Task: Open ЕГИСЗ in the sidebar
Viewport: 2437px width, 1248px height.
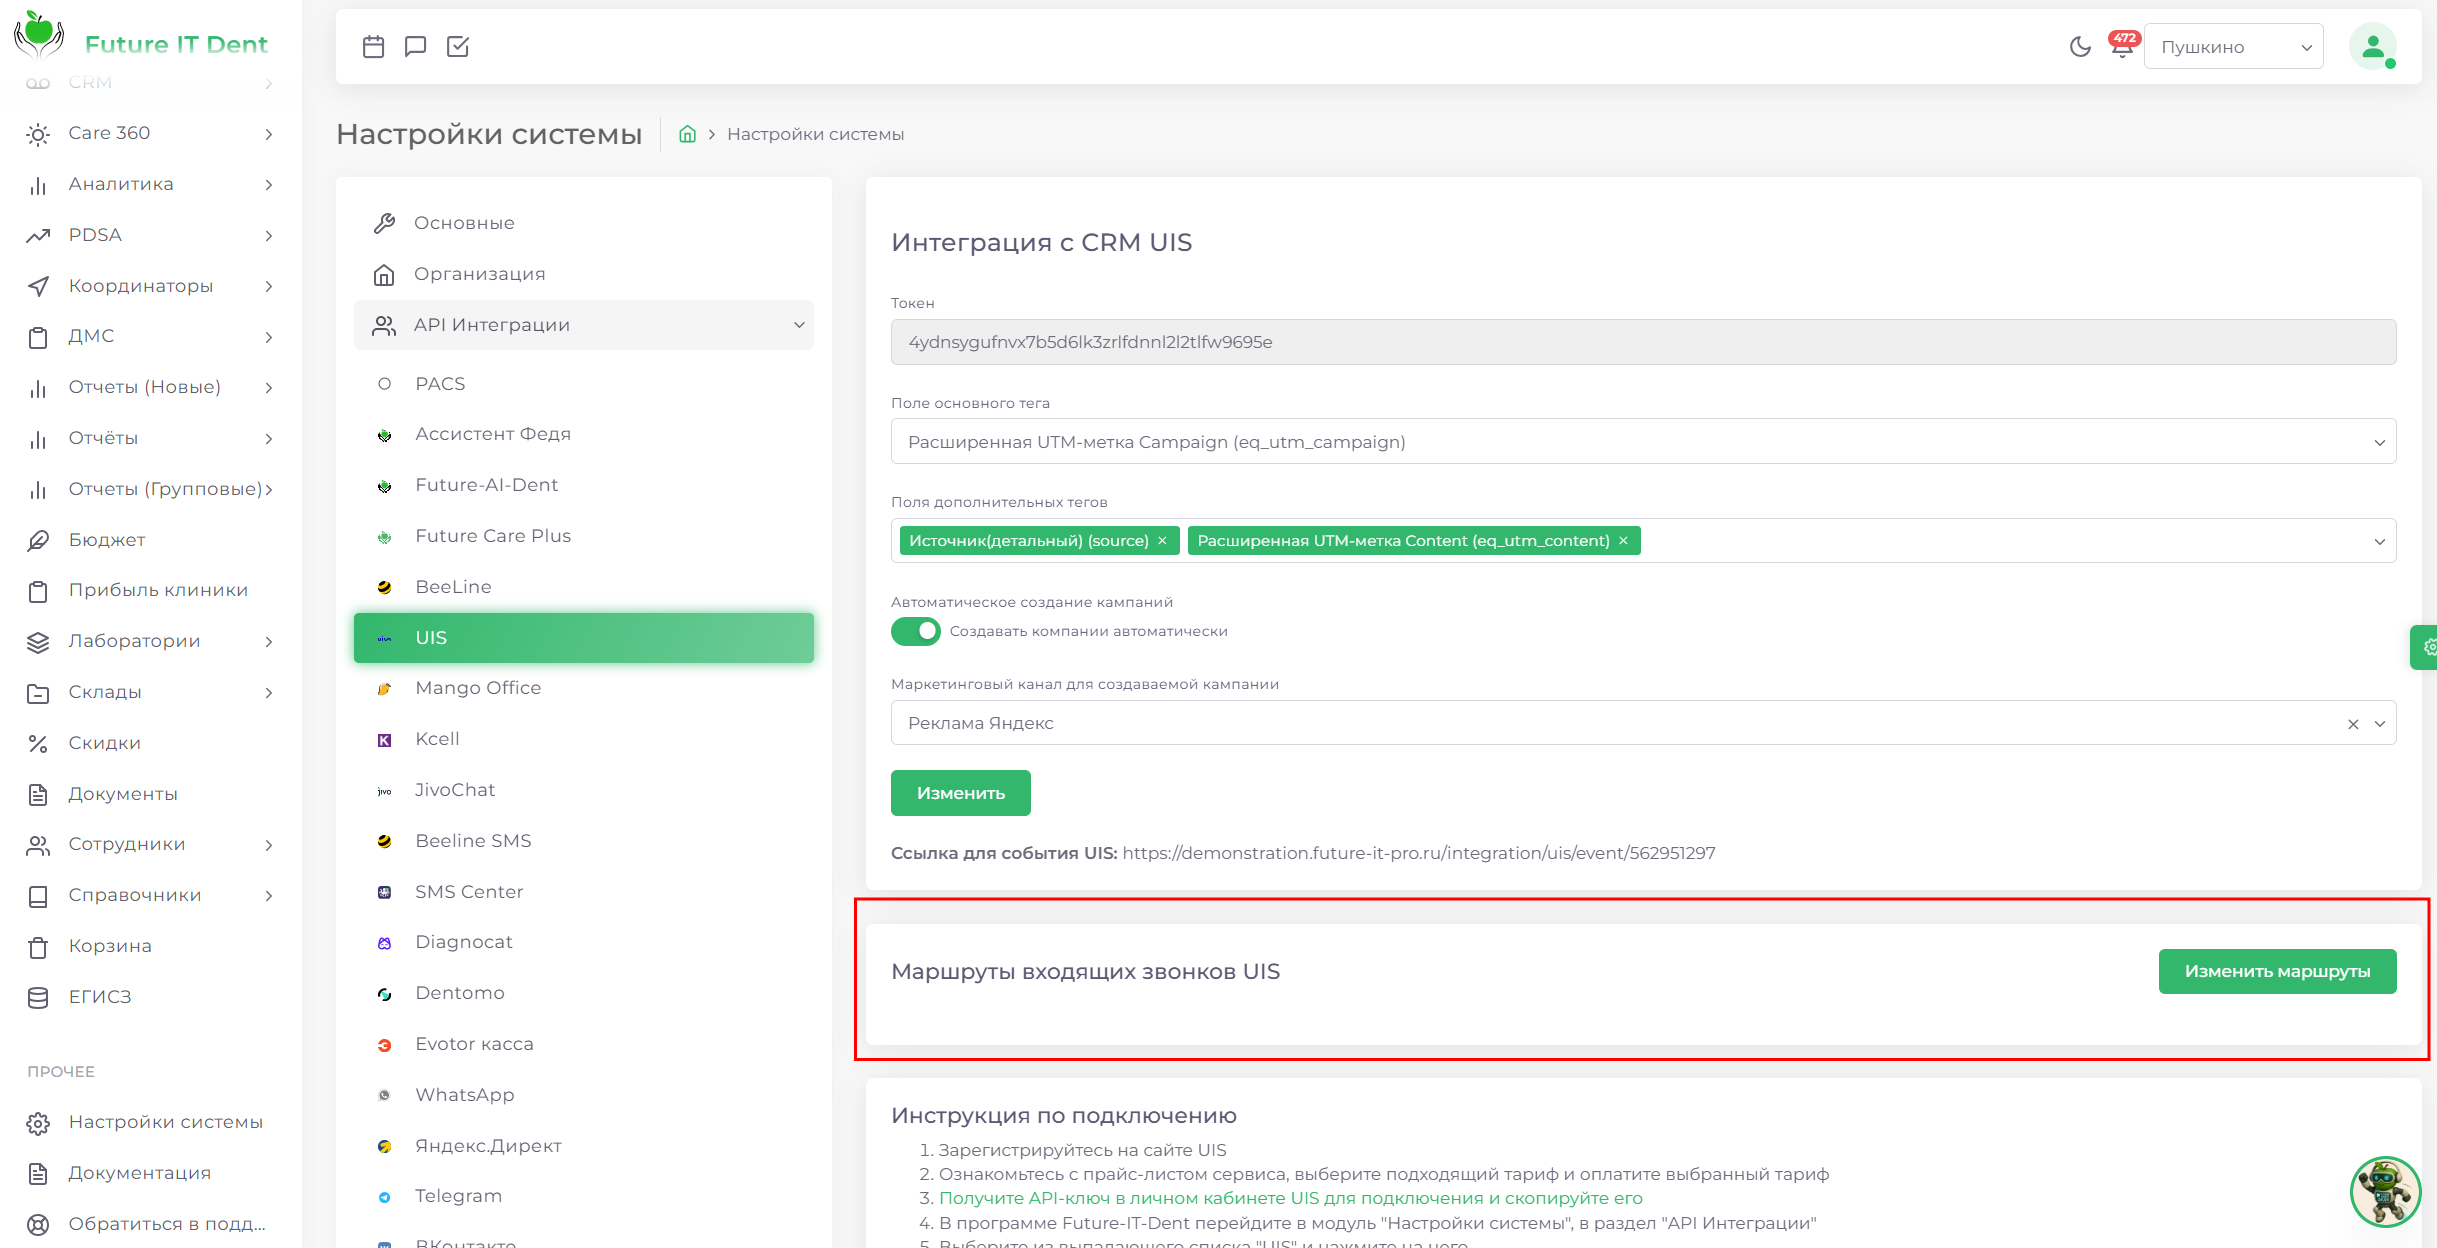Action: point(150,997)
